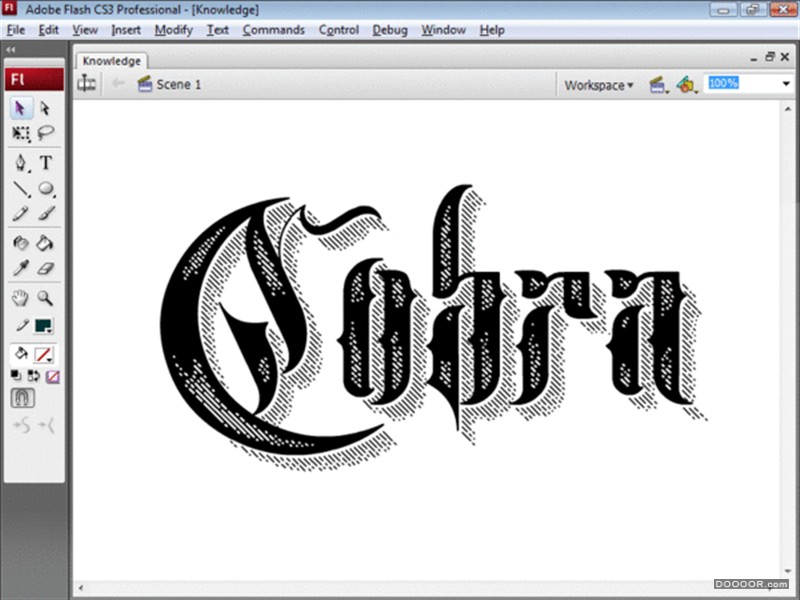This screenshot has width=800, height=600.
Task: Select the Zoom magnifier tool
Action: 45,298
